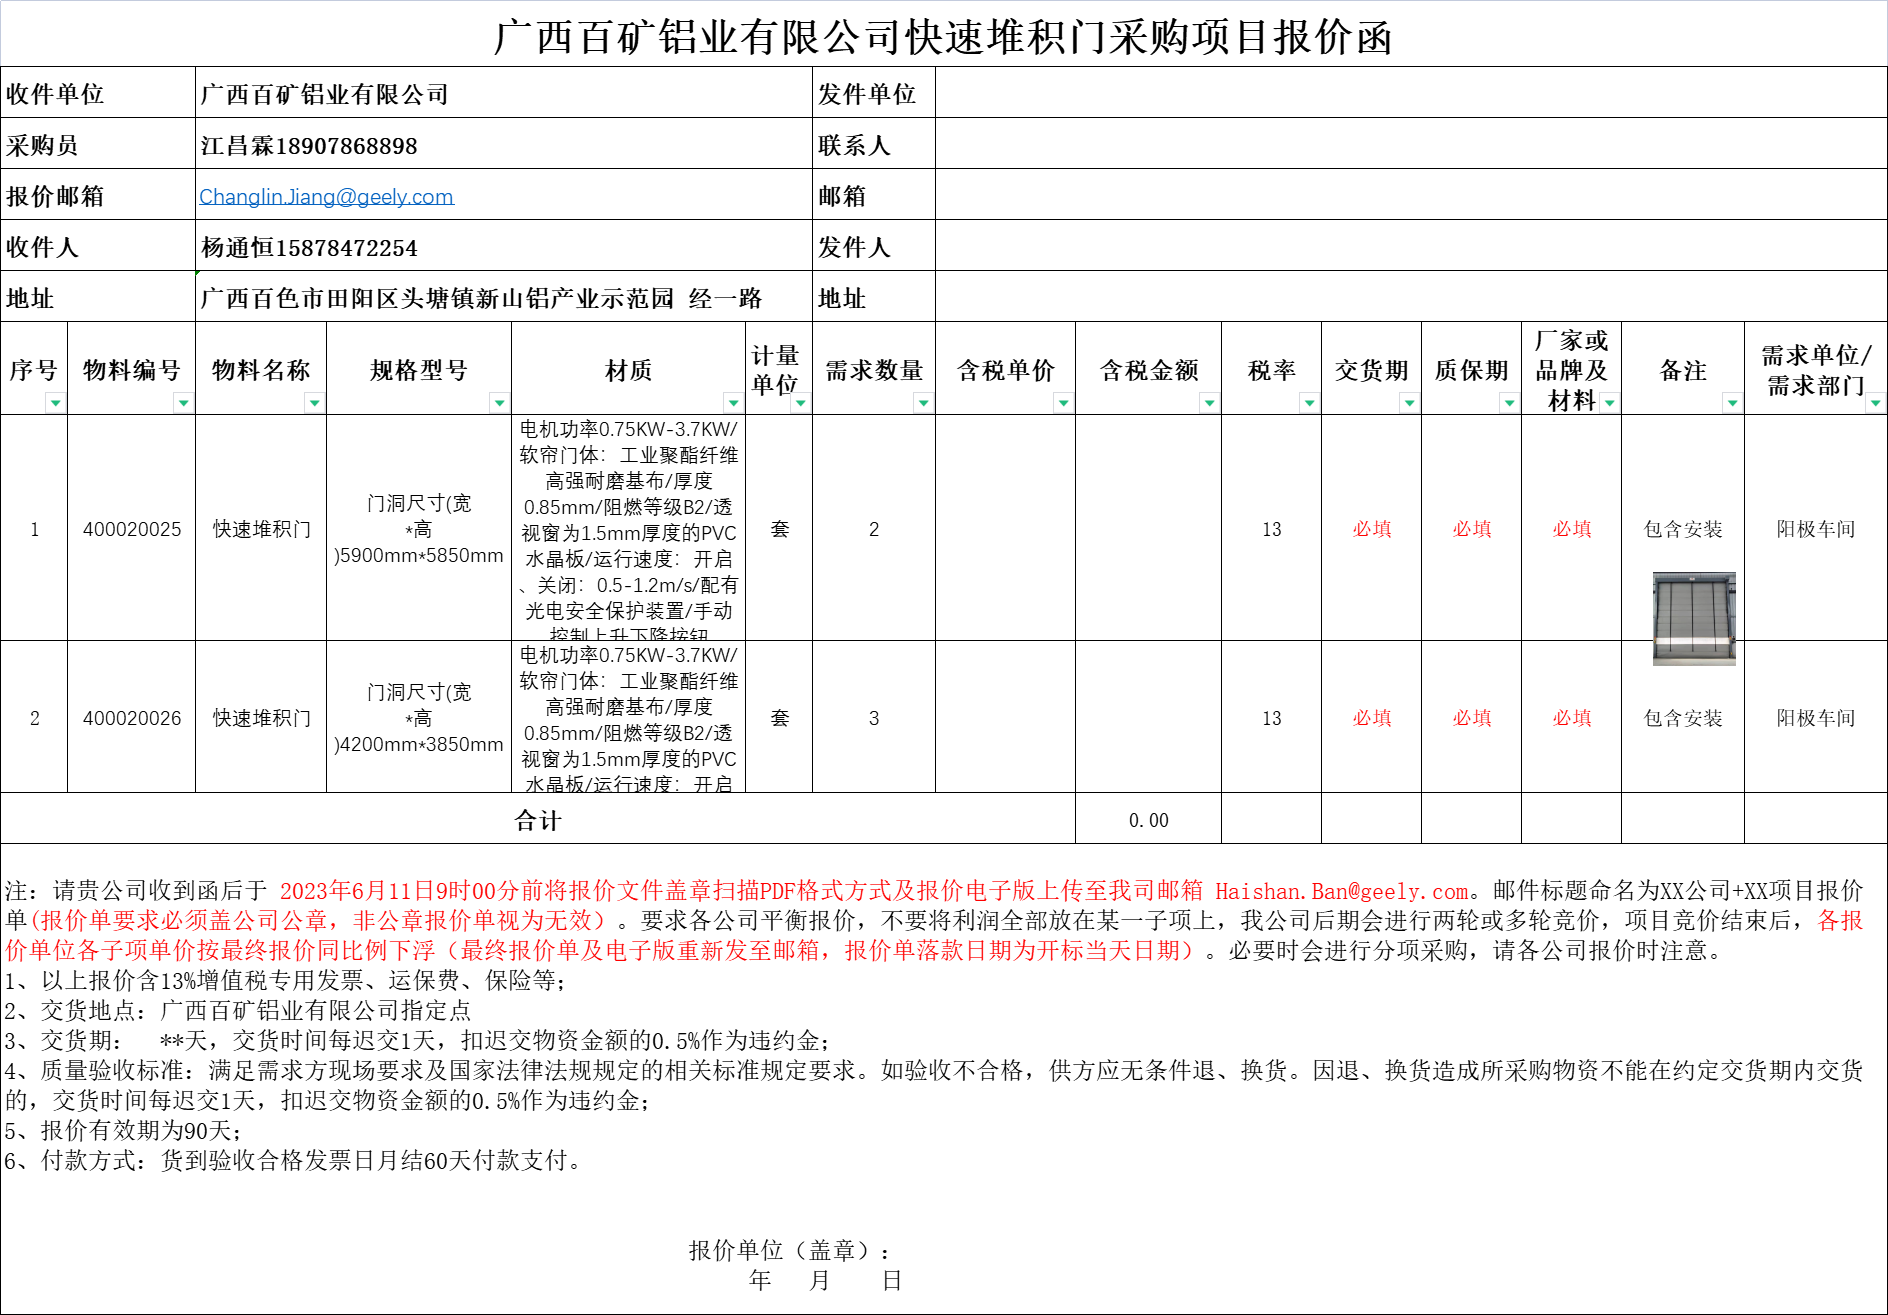Screen dimensions: 1888x1315
Task: Select the 收件单位 label cell
Action: coord(98,93)
